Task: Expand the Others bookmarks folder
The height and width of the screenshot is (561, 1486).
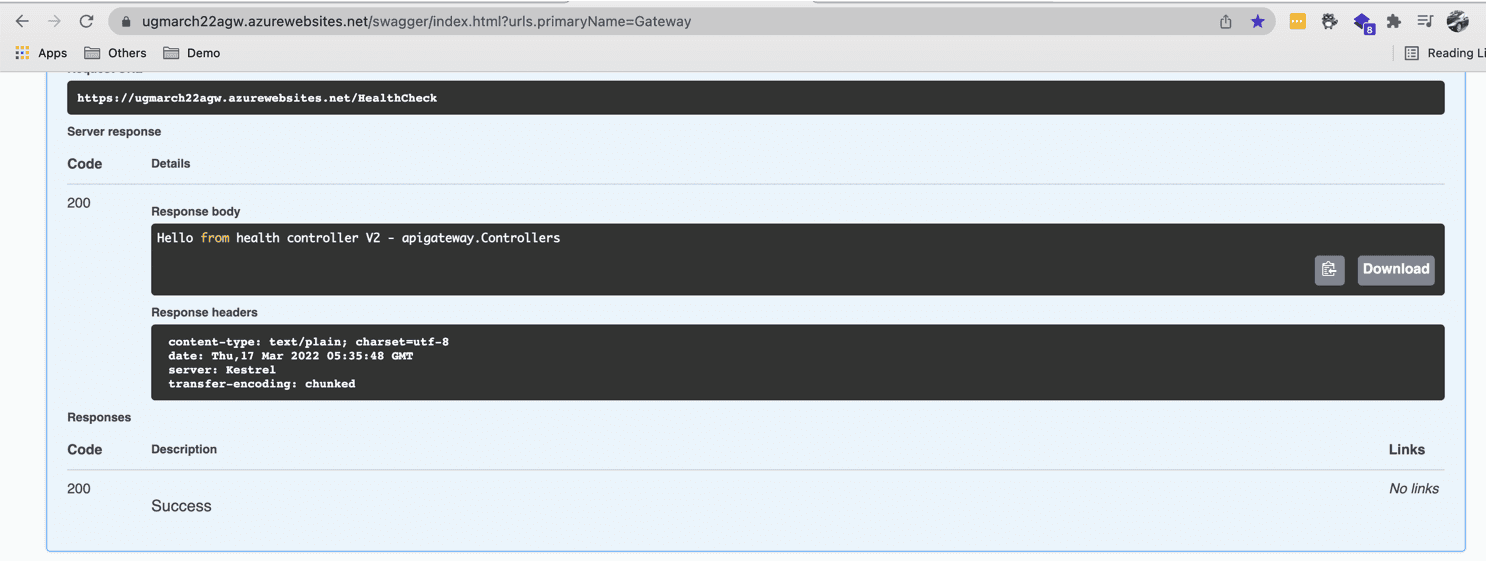Action: pyautogui.click(x=115, y=53)
